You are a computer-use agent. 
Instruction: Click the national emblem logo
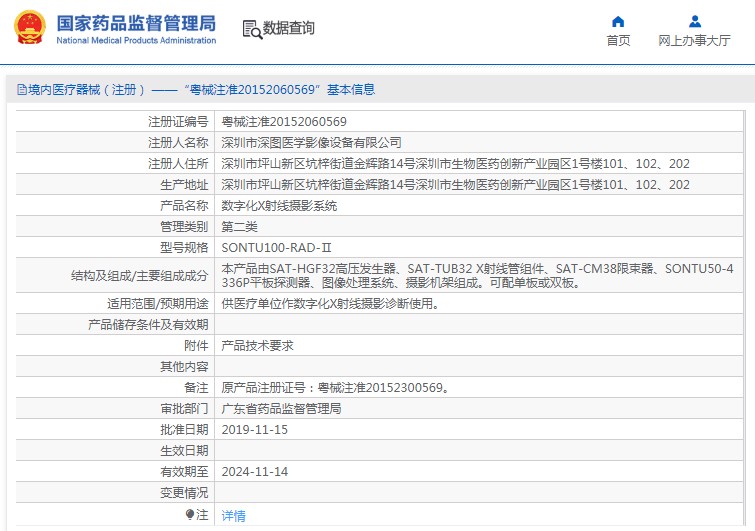pos(30,28)
